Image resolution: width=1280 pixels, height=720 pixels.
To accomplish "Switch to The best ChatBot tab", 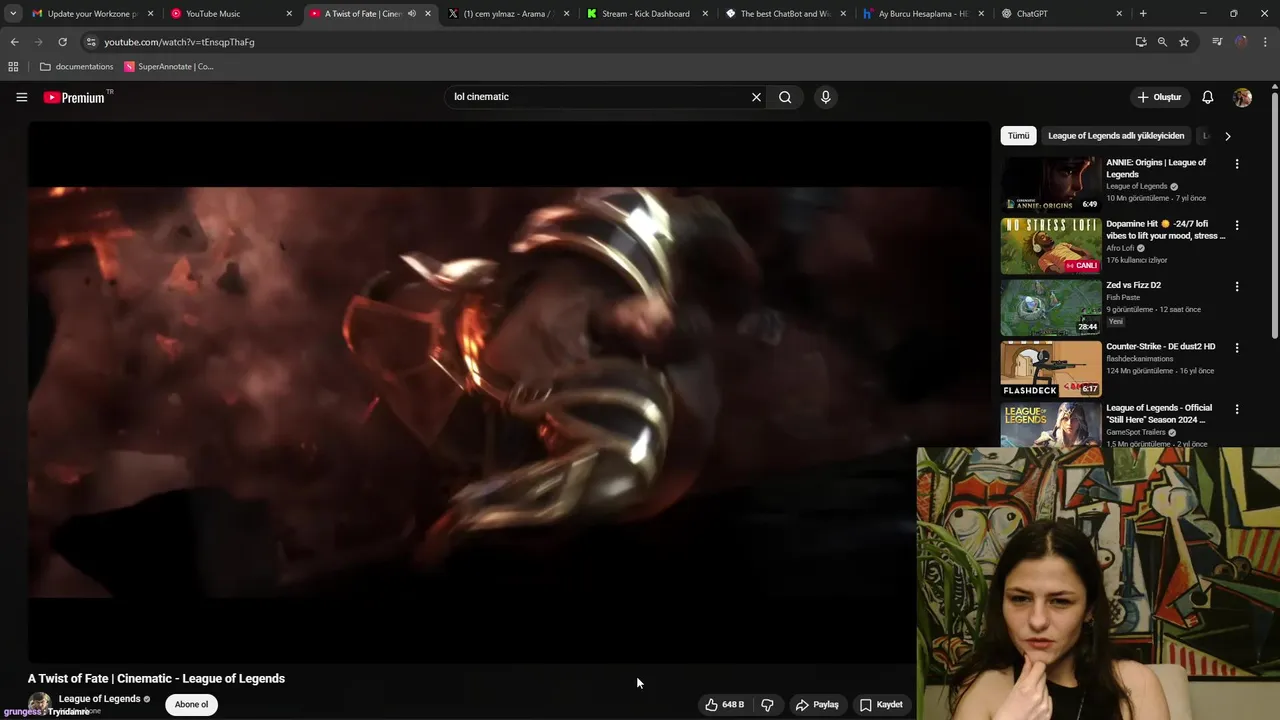I will 783,14.
